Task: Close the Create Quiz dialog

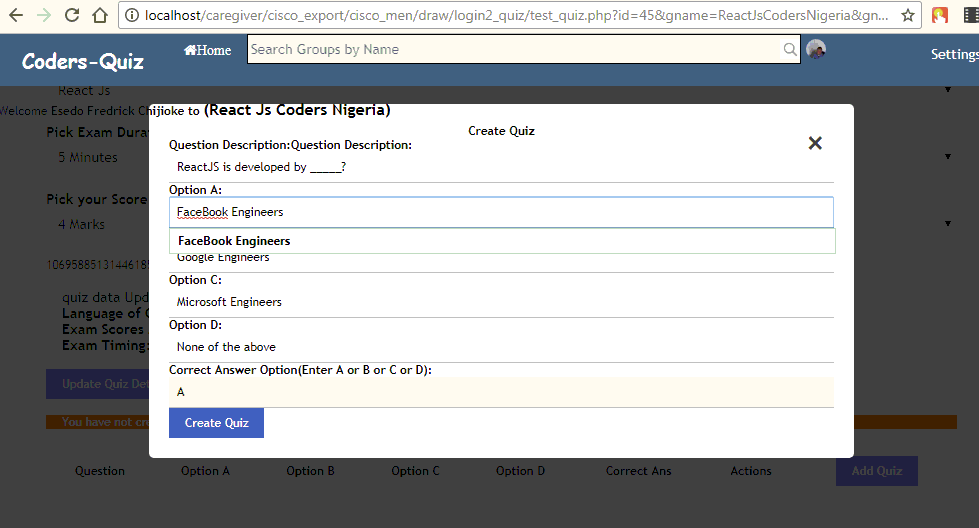Action: (x=815, y=143)
